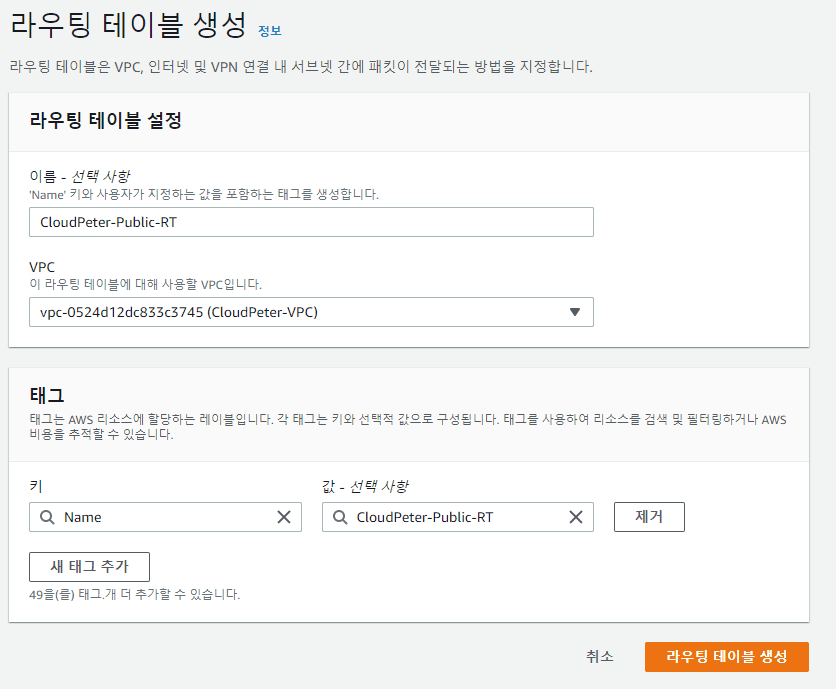Cancel with the 취소 button
Viewport: 836px width, 689px height.
(600, 656)
